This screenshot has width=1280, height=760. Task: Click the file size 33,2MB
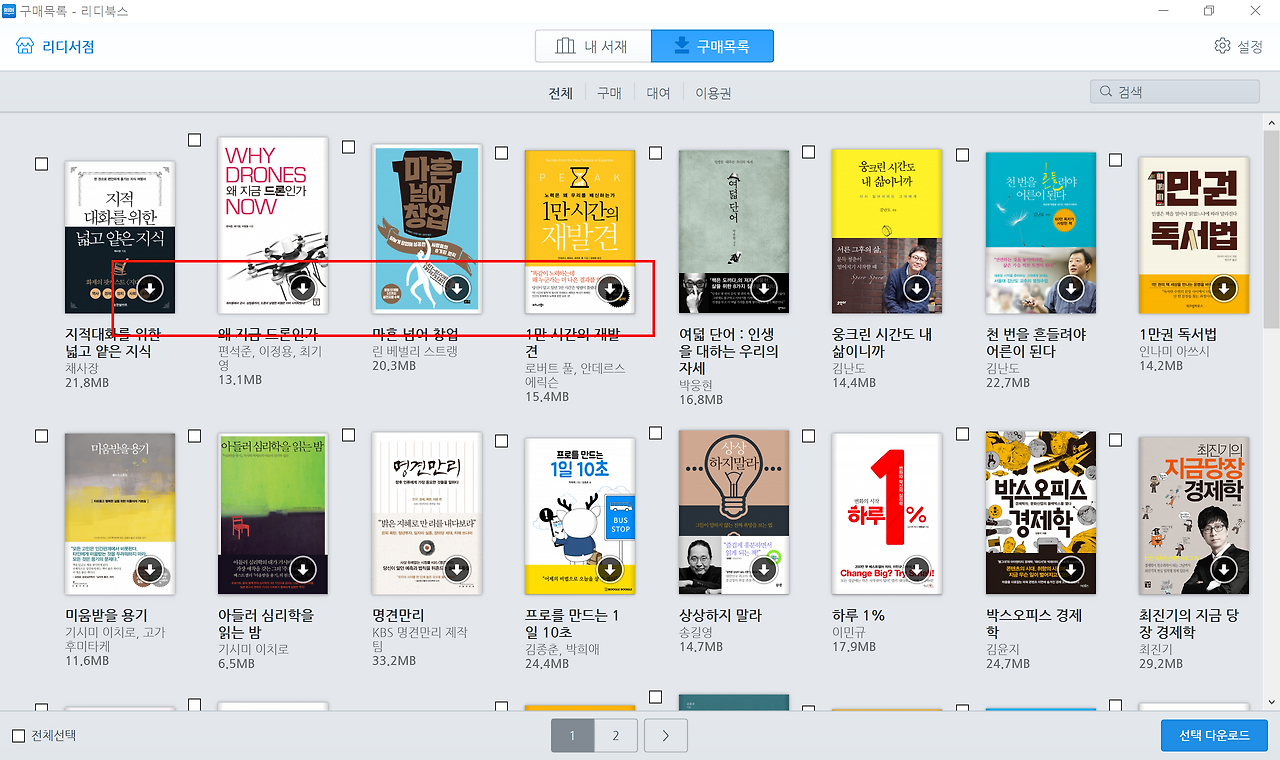click(x=394, y=661)
